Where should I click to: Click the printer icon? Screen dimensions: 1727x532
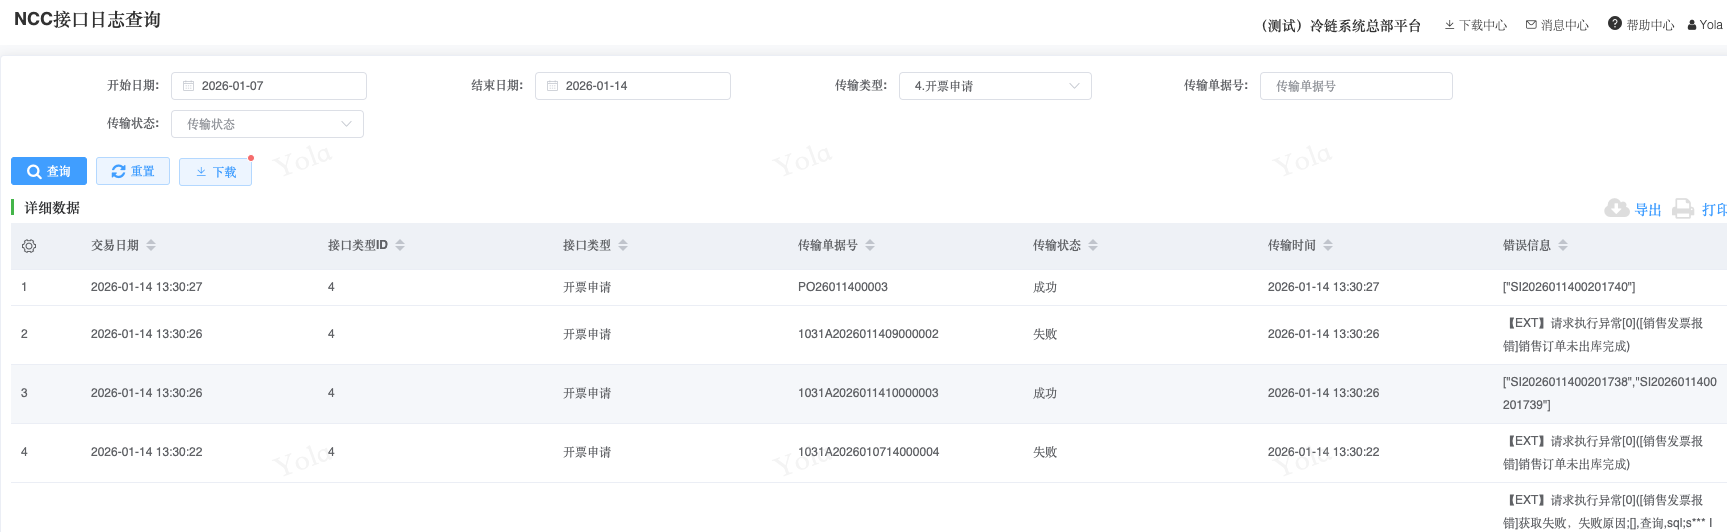(1683, 208)
